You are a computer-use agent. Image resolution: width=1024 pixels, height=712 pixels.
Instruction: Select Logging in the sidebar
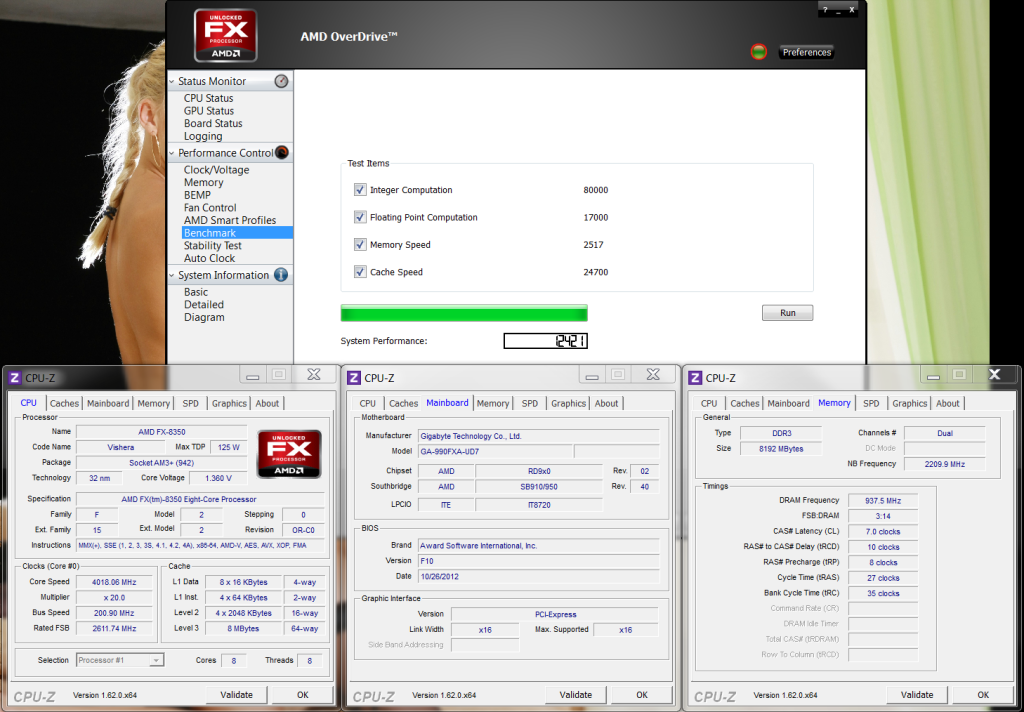pos(202,136)
